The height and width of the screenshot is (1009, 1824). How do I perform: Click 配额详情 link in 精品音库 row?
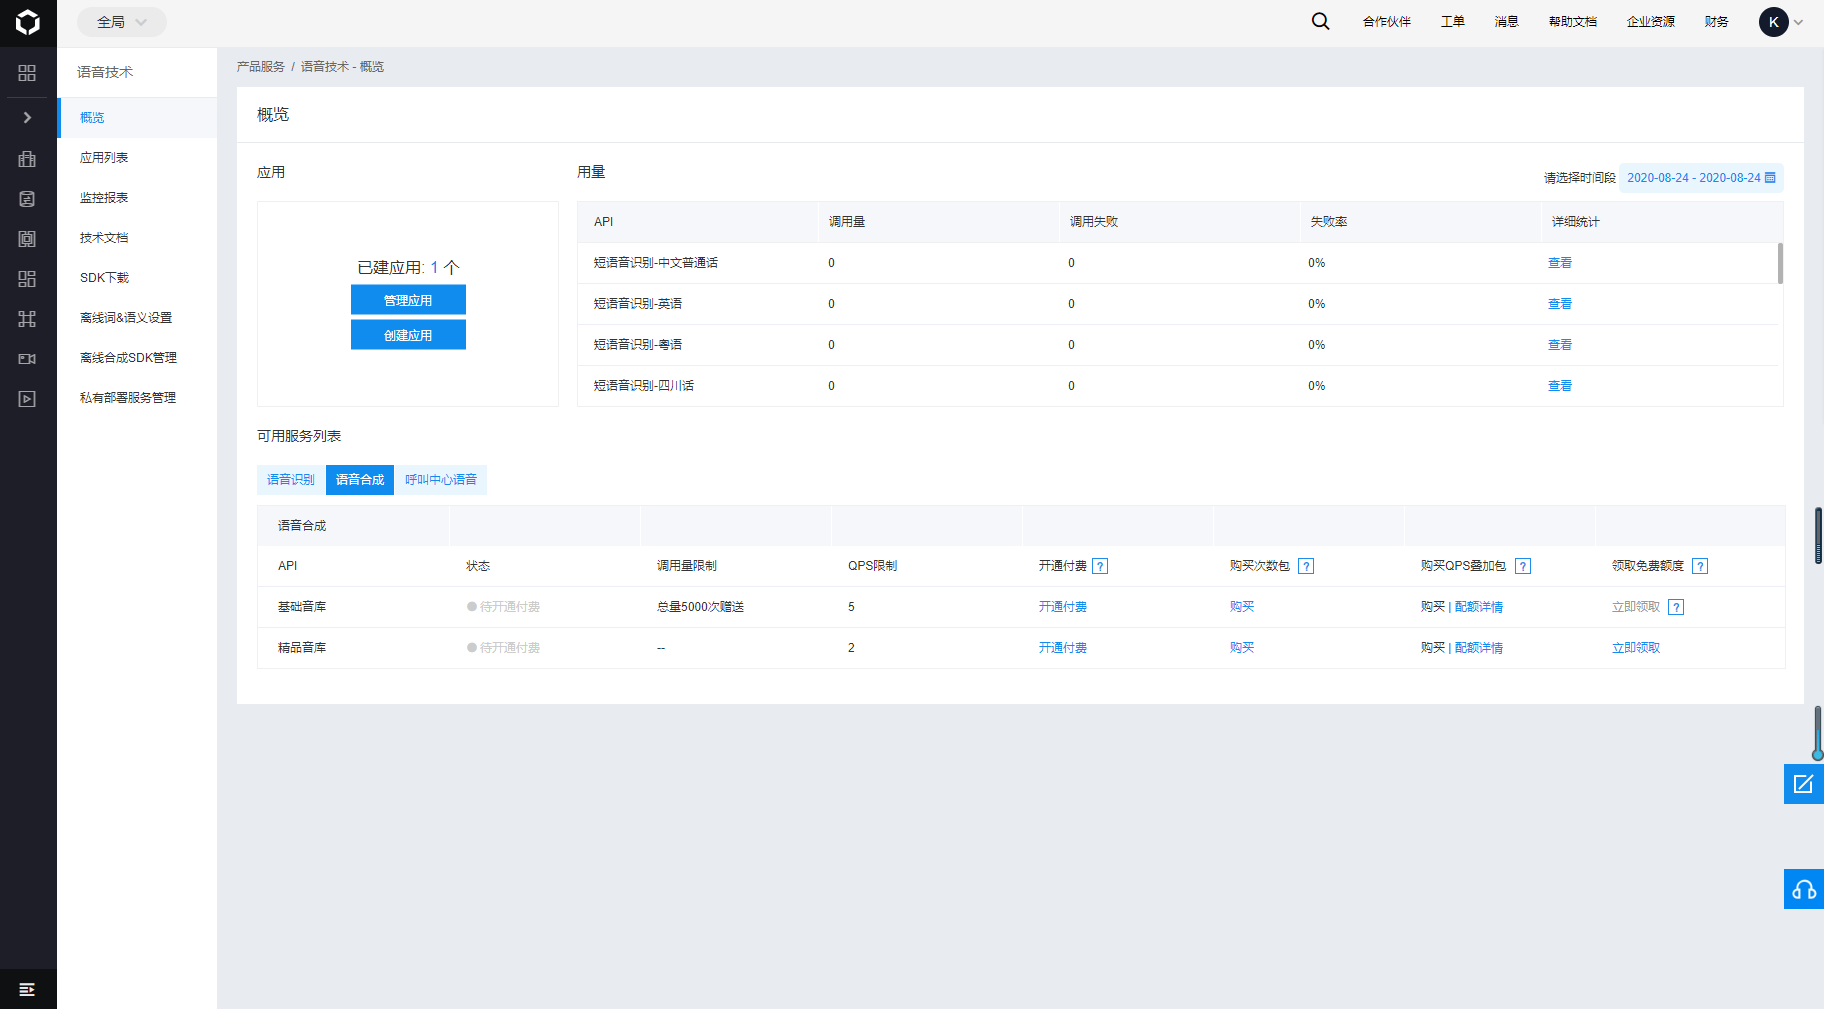coord(1479,648)
